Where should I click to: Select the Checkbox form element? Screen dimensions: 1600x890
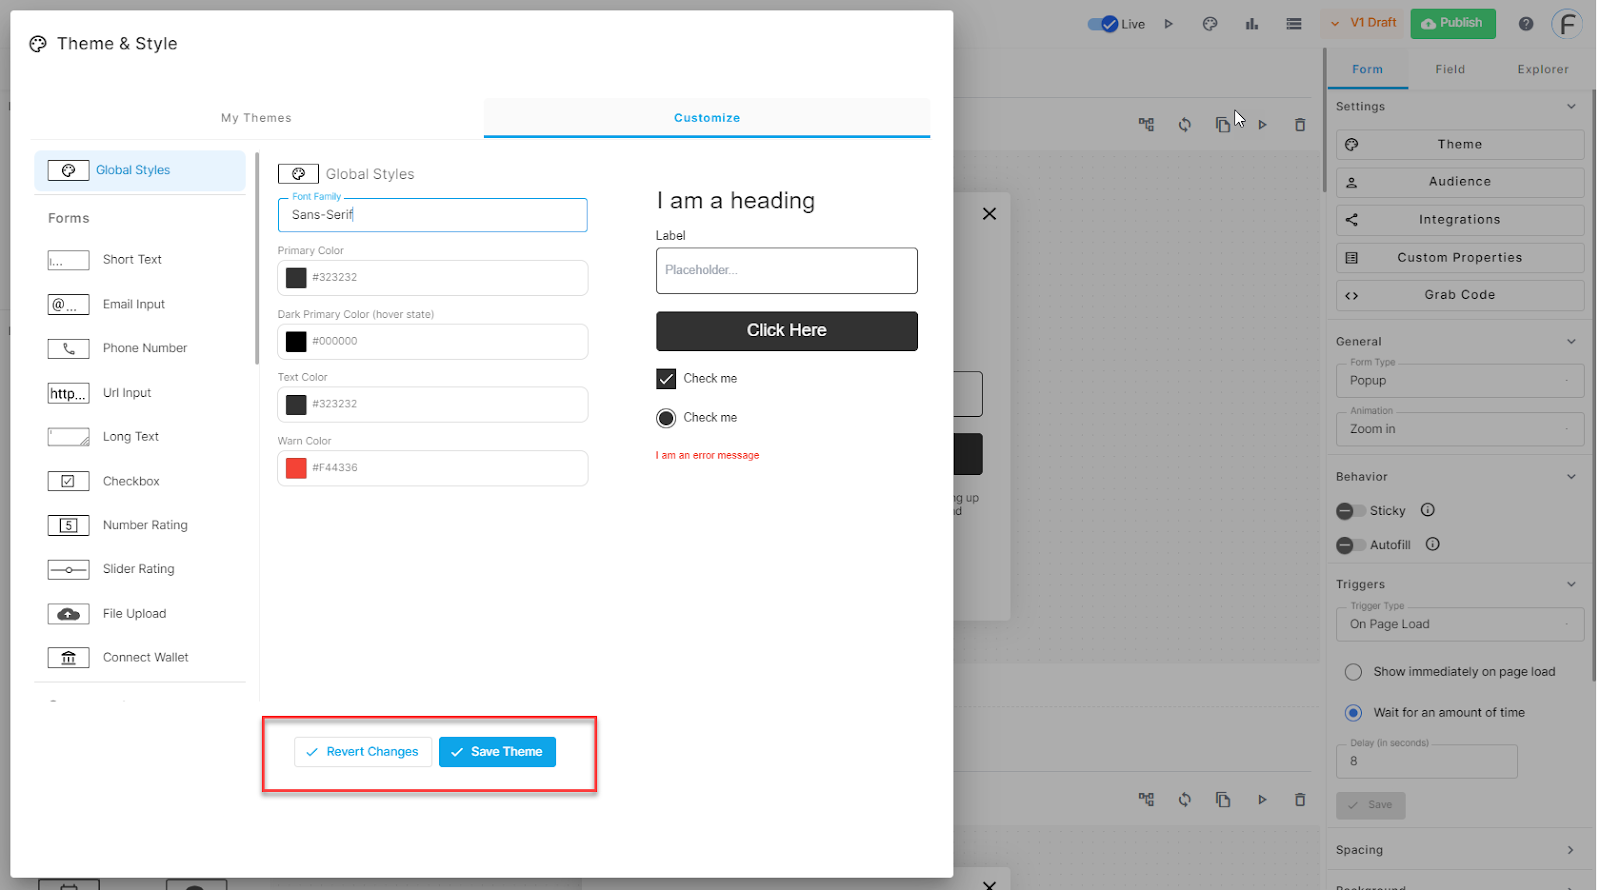click(x=140, y=481)
